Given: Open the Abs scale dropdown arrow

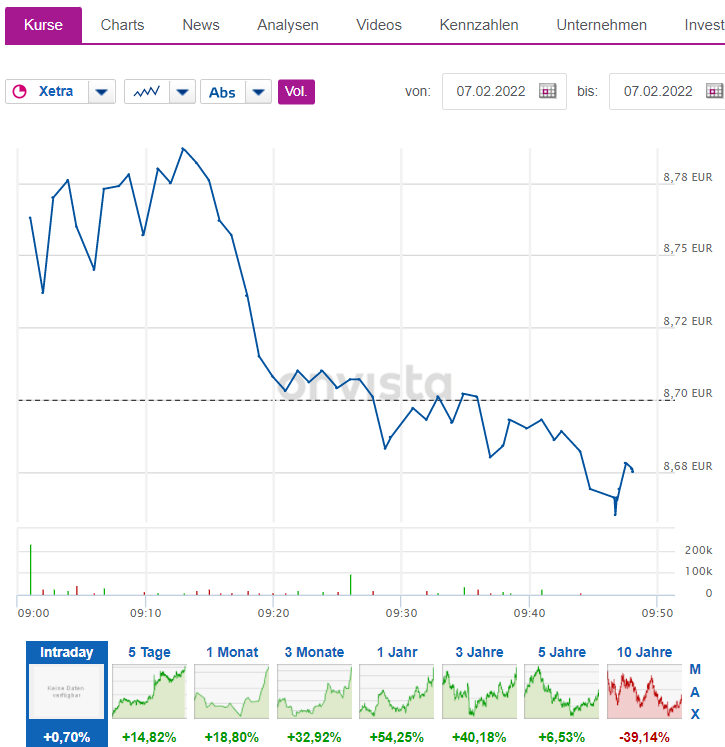Looking at the screenshot, I should [259, 92].
